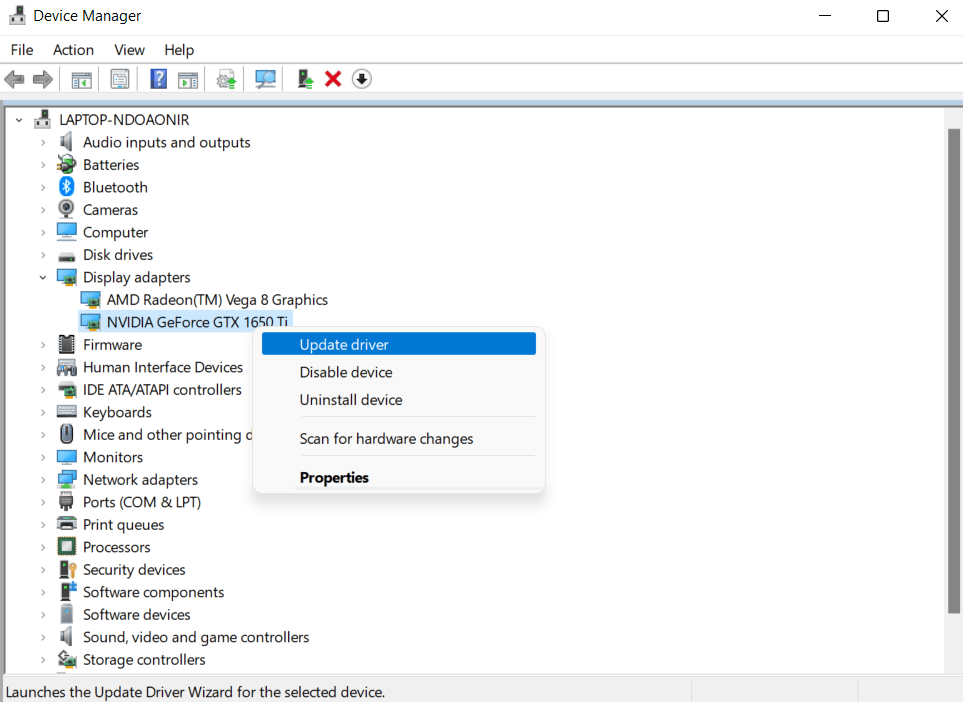The image size is (963, 702).
Task: Select the Mice and other pointing label
Action: pyautogui.click(x=167, y=434)
